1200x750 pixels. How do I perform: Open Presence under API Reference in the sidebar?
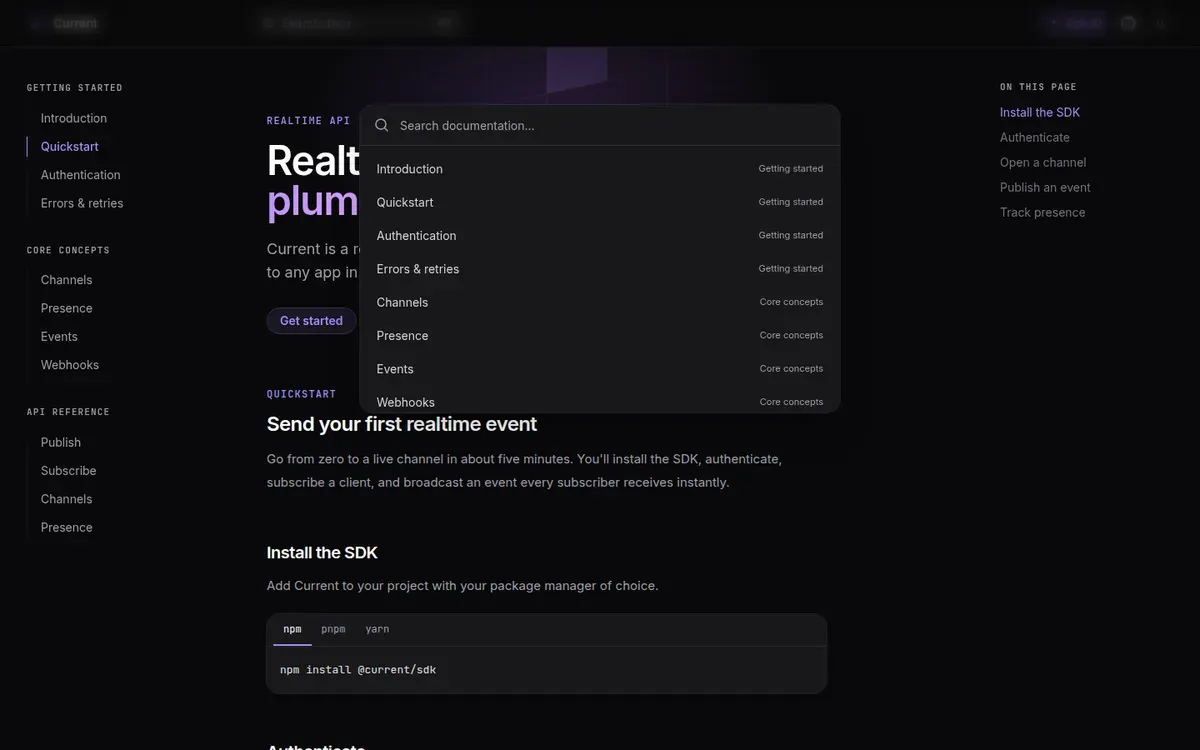(x=67, y=527)
